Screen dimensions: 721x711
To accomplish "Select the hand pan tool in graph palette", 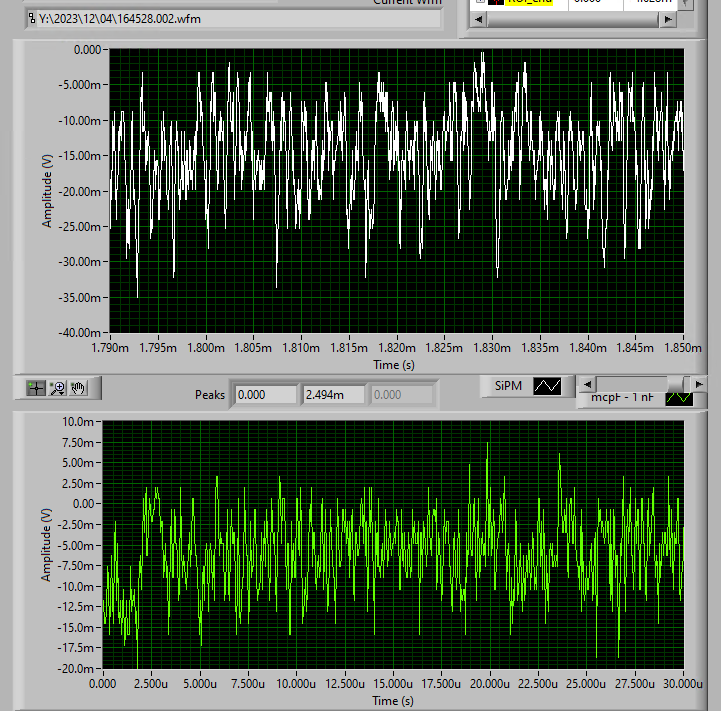I will pos(78,388).
